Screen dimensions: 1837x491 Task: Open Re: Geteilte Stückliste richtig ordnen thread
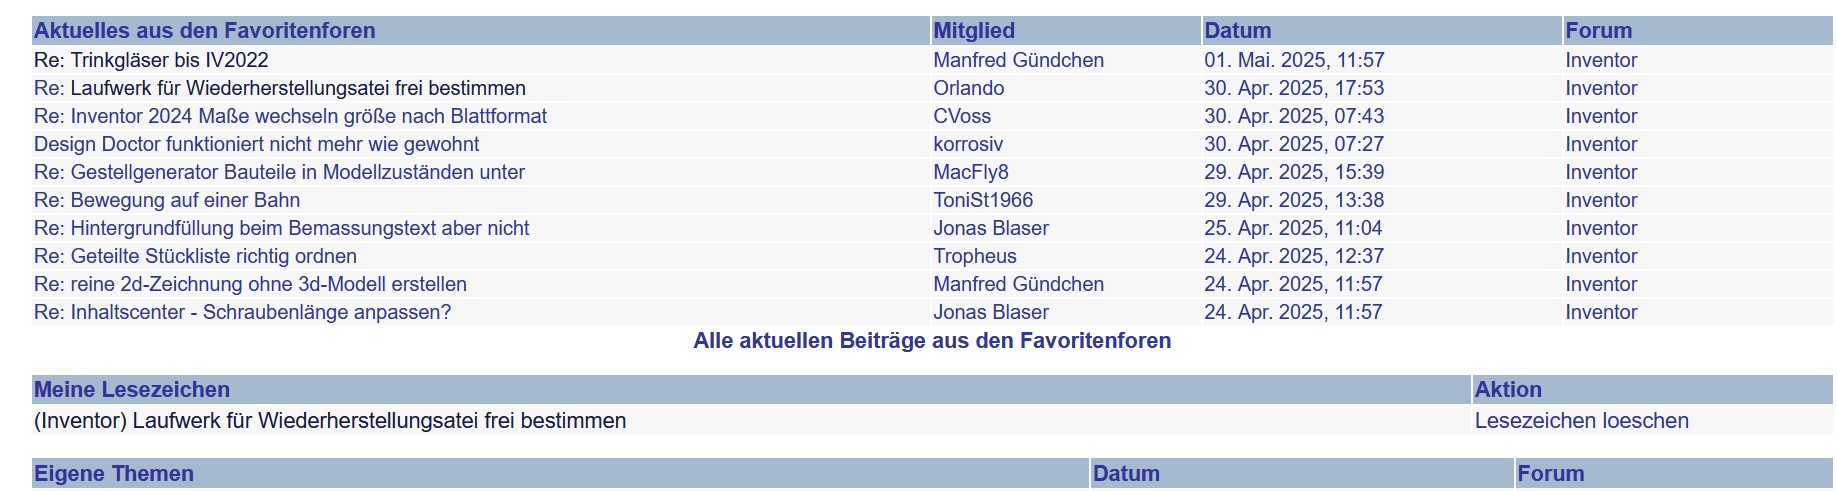click(195, 256)
